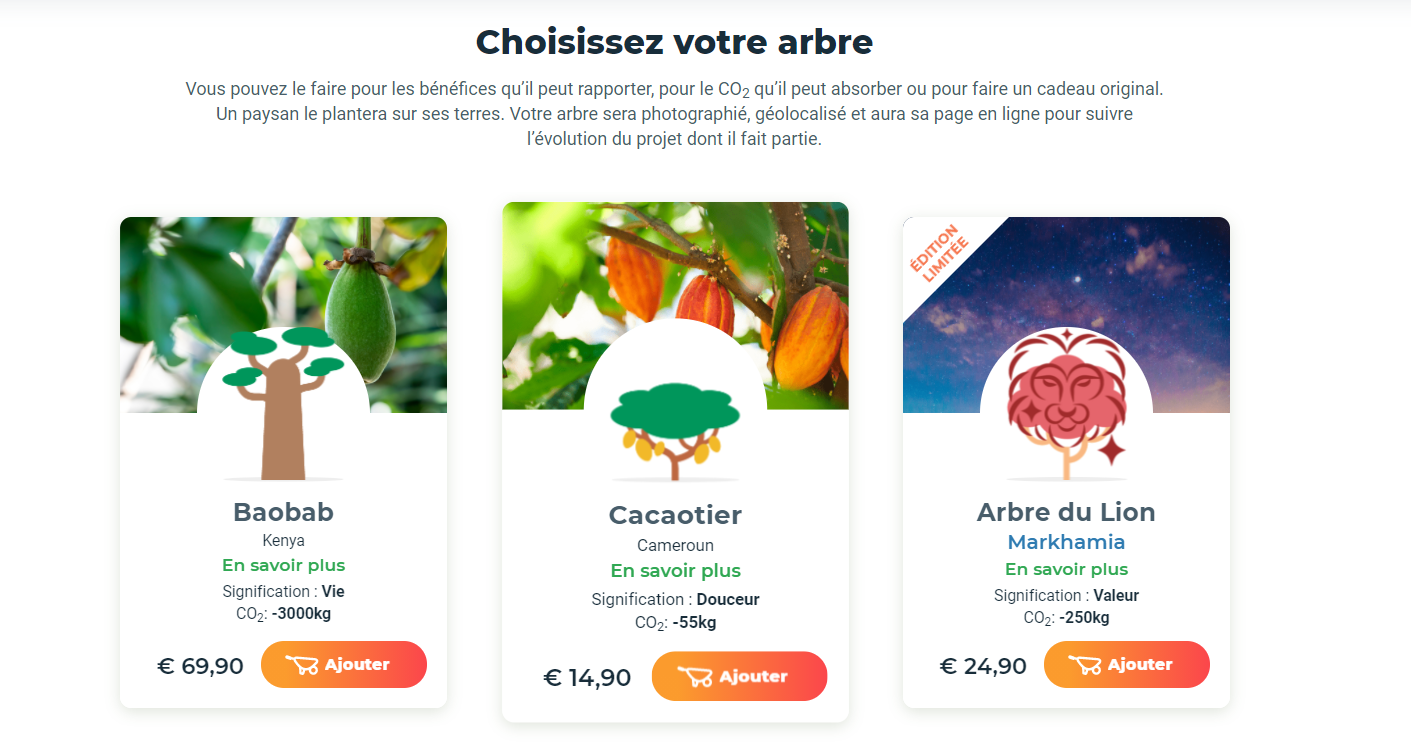Open En savoir plus for Baobab
Image resolution: width=1411 pixels, height=751 pixels.
click(x=283, y=565)
